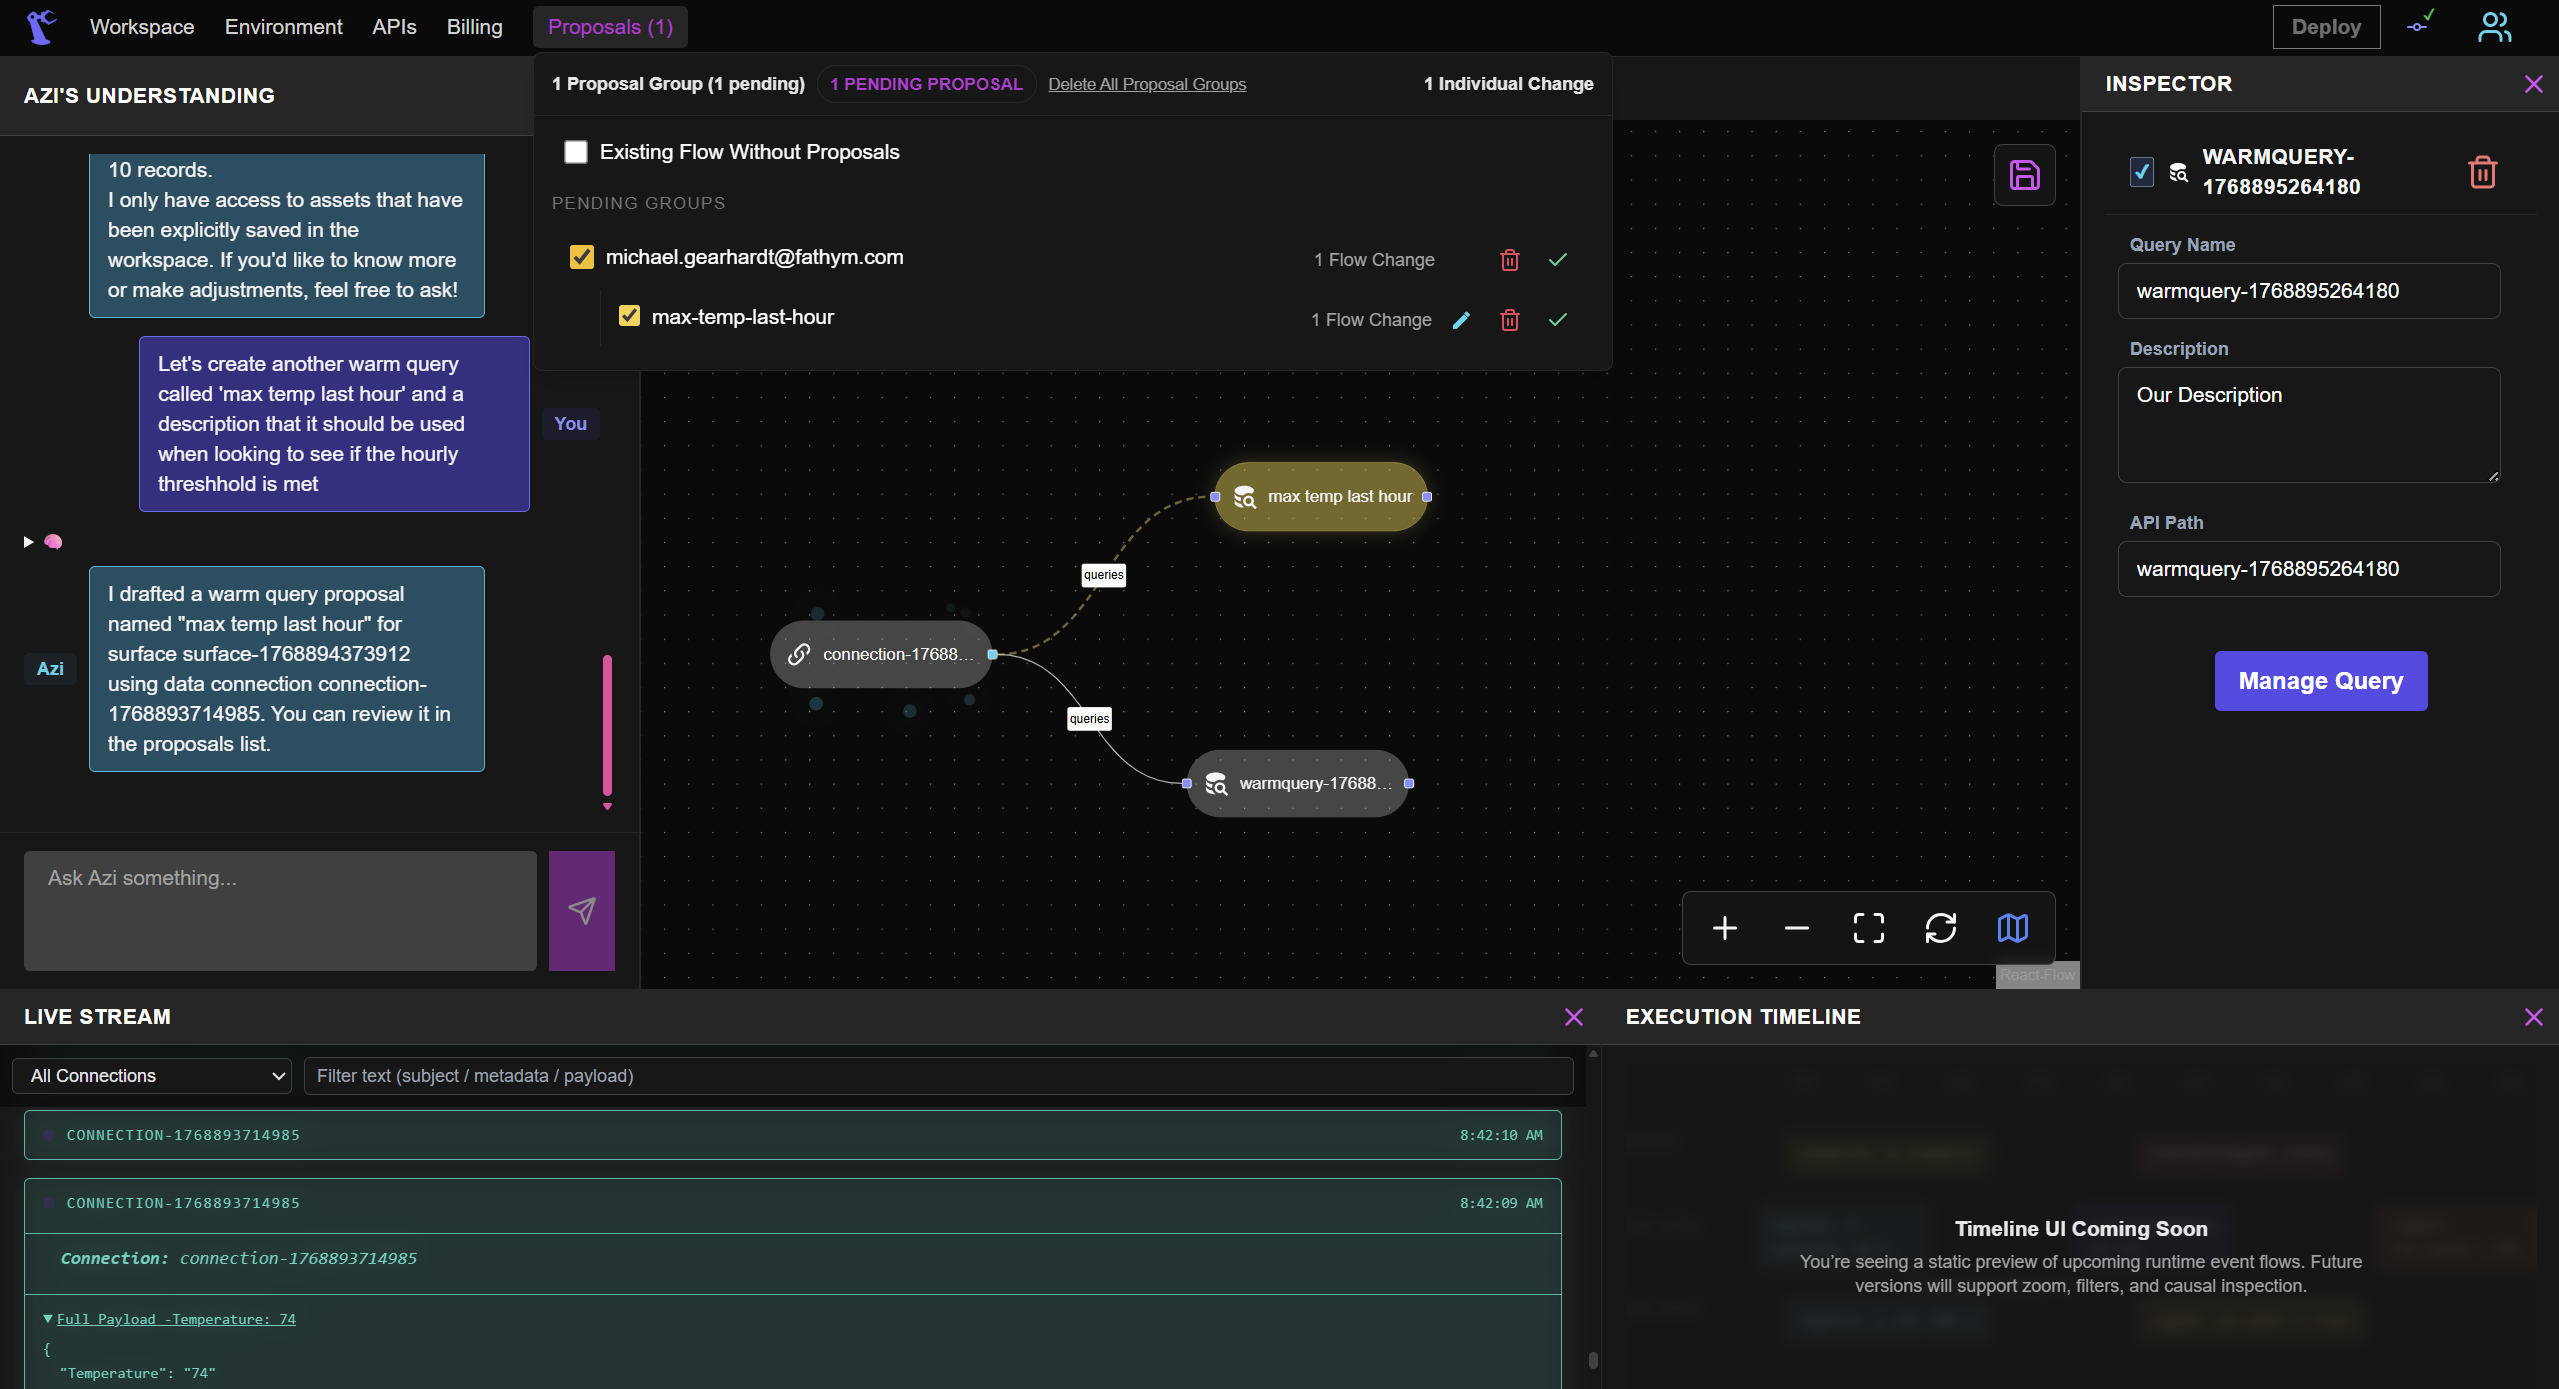Click the React Flow attribution link

coord(2037,975)
